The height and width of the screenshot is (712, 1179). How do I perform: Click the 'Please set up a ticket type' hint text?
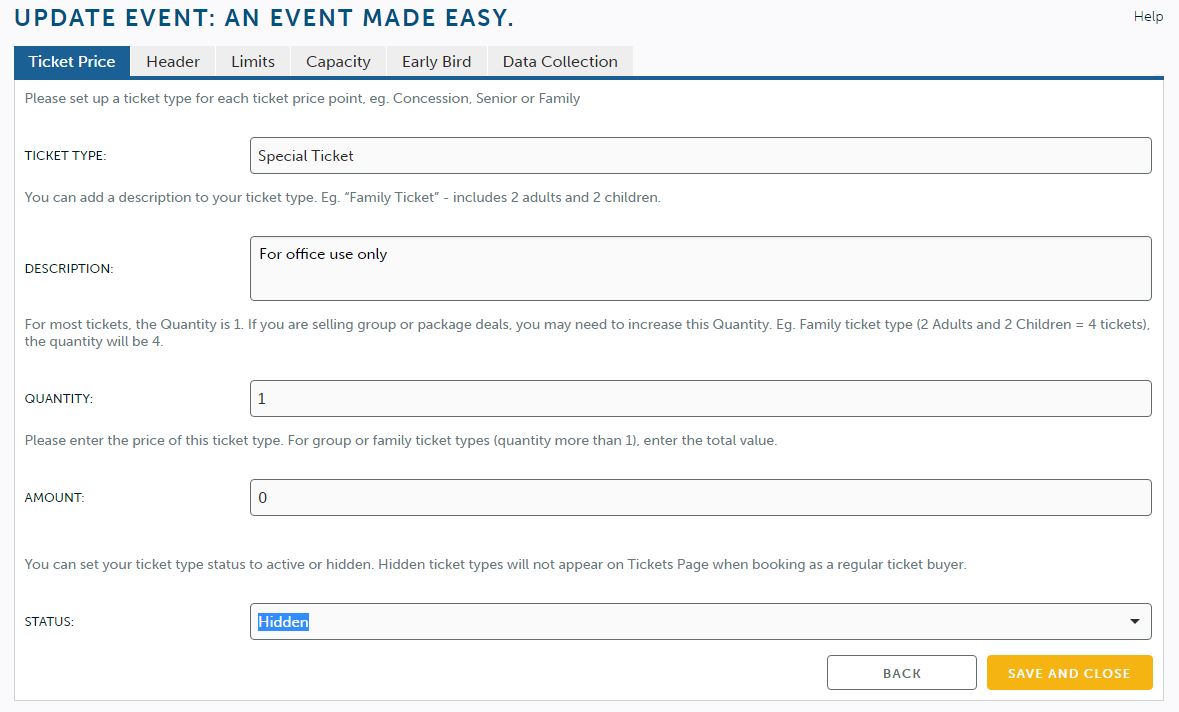[x=302, y=98]
